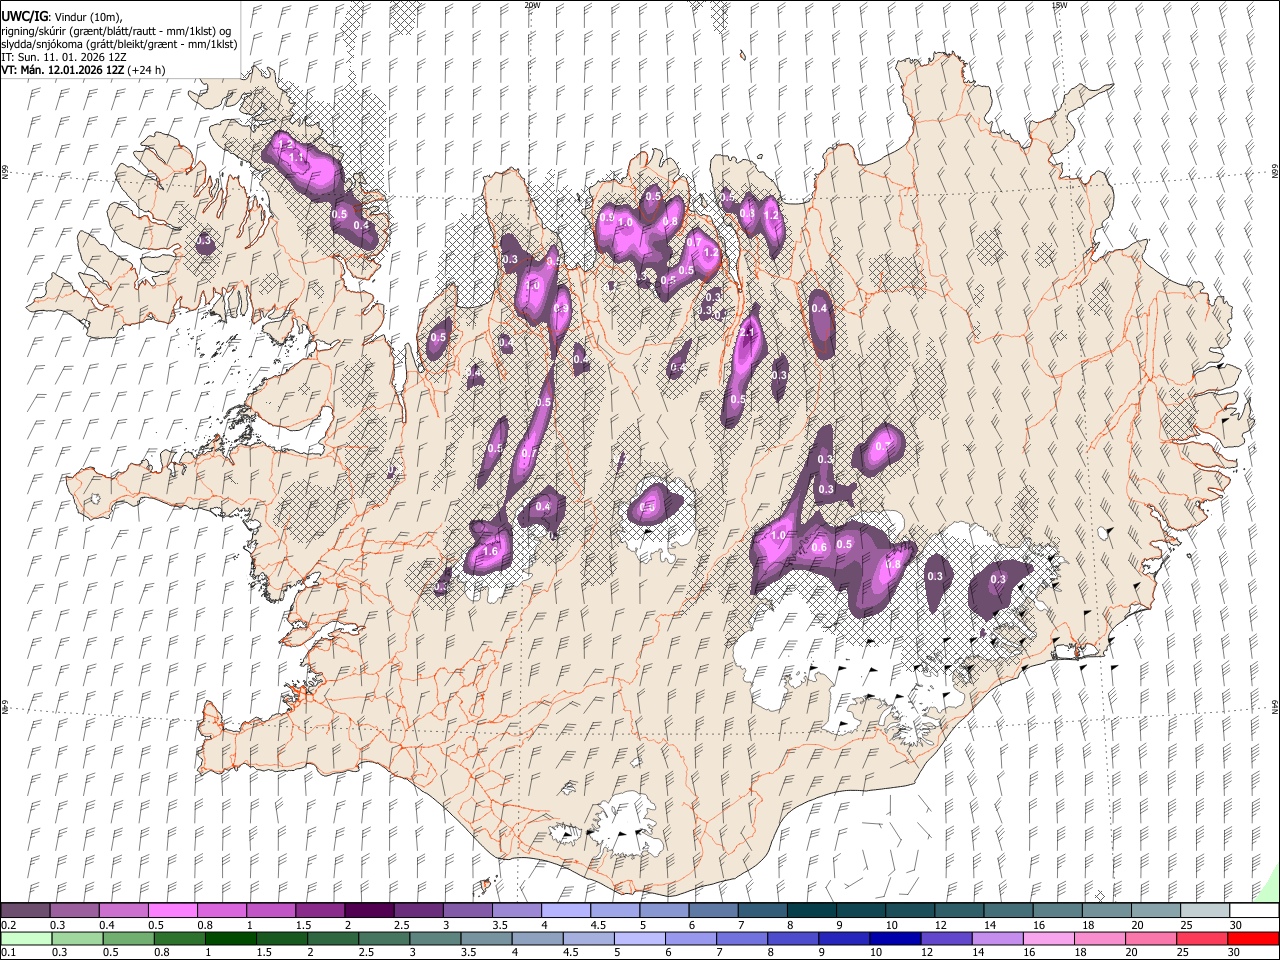Click the bright red swatch ending the bottom legend row
1280x960 pixels.
tap(1253, 938)
